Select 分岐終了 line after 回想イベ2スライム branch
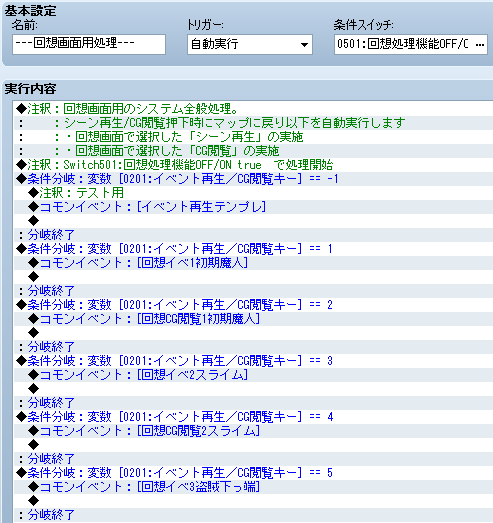This screenshot has height=523, width=493. 254,403
